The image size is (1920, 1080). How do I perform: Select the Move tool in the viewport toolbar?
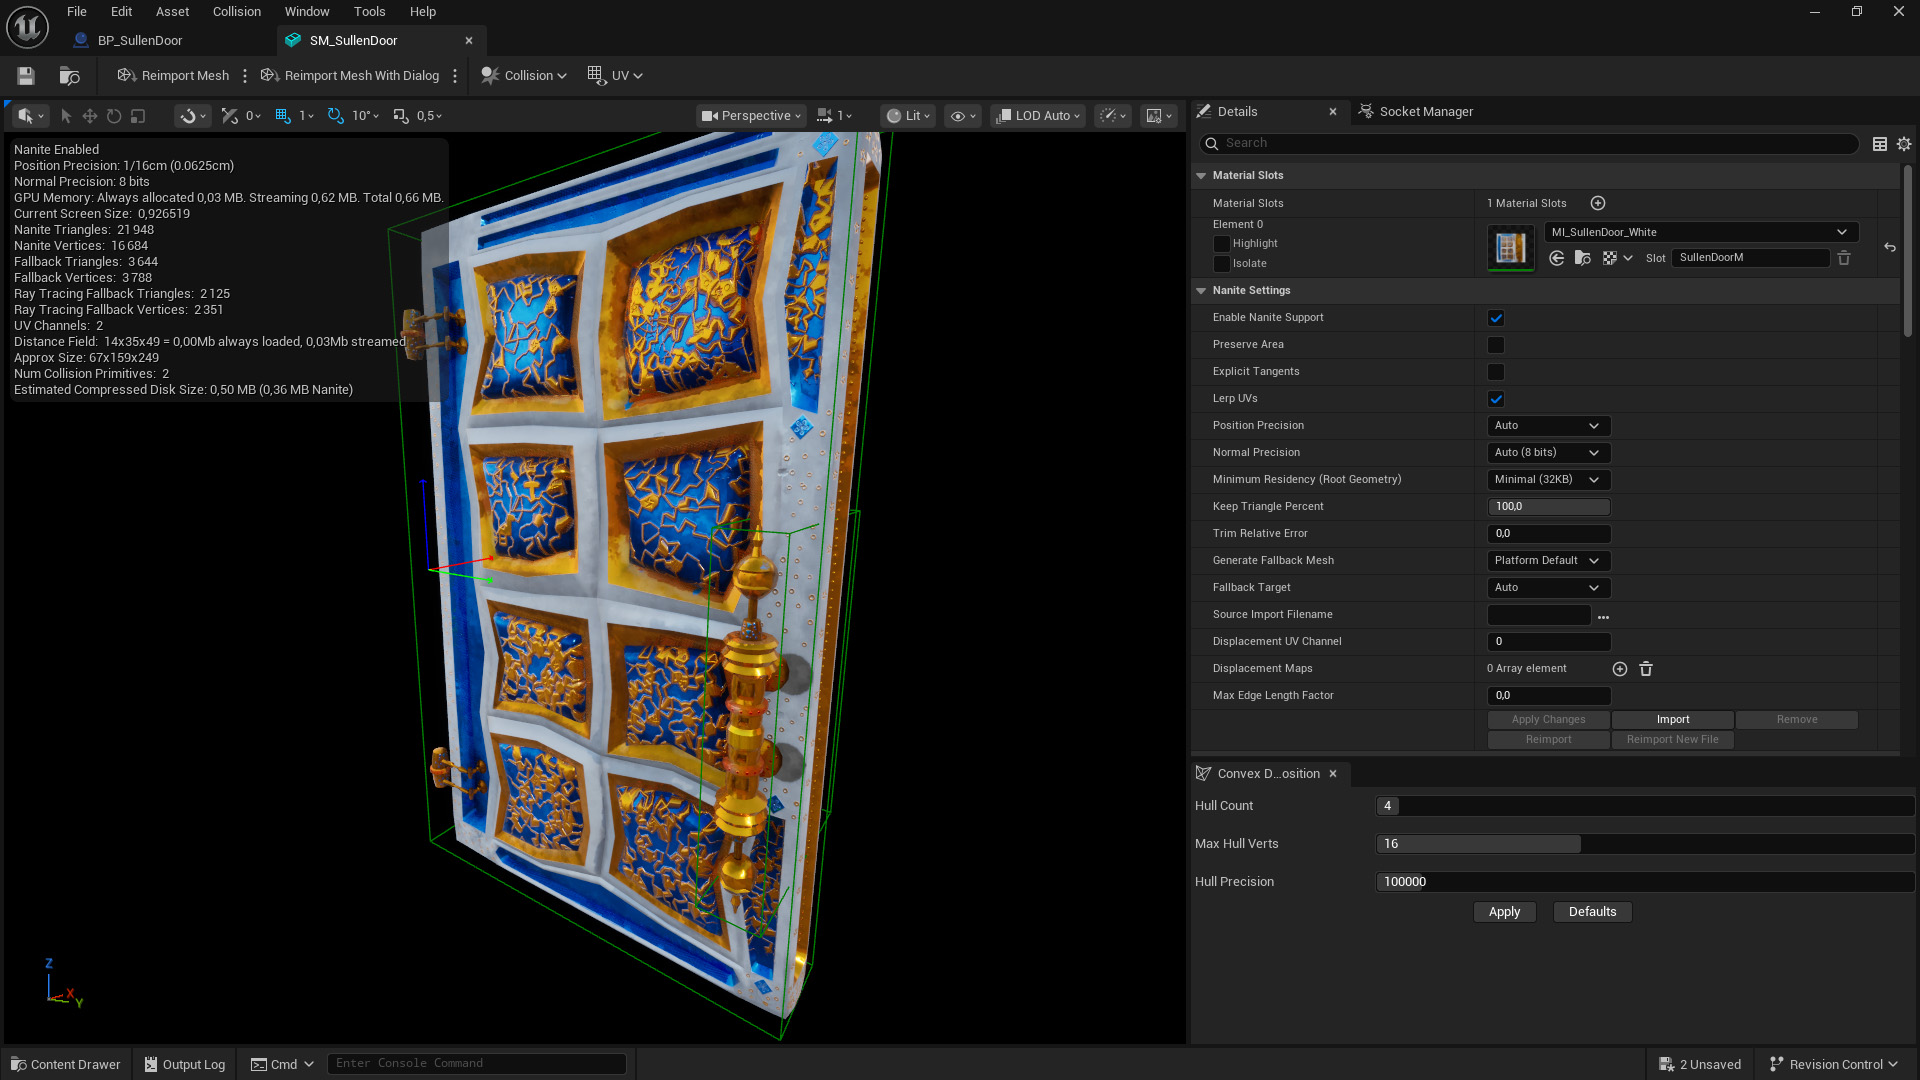coord(89,115)
